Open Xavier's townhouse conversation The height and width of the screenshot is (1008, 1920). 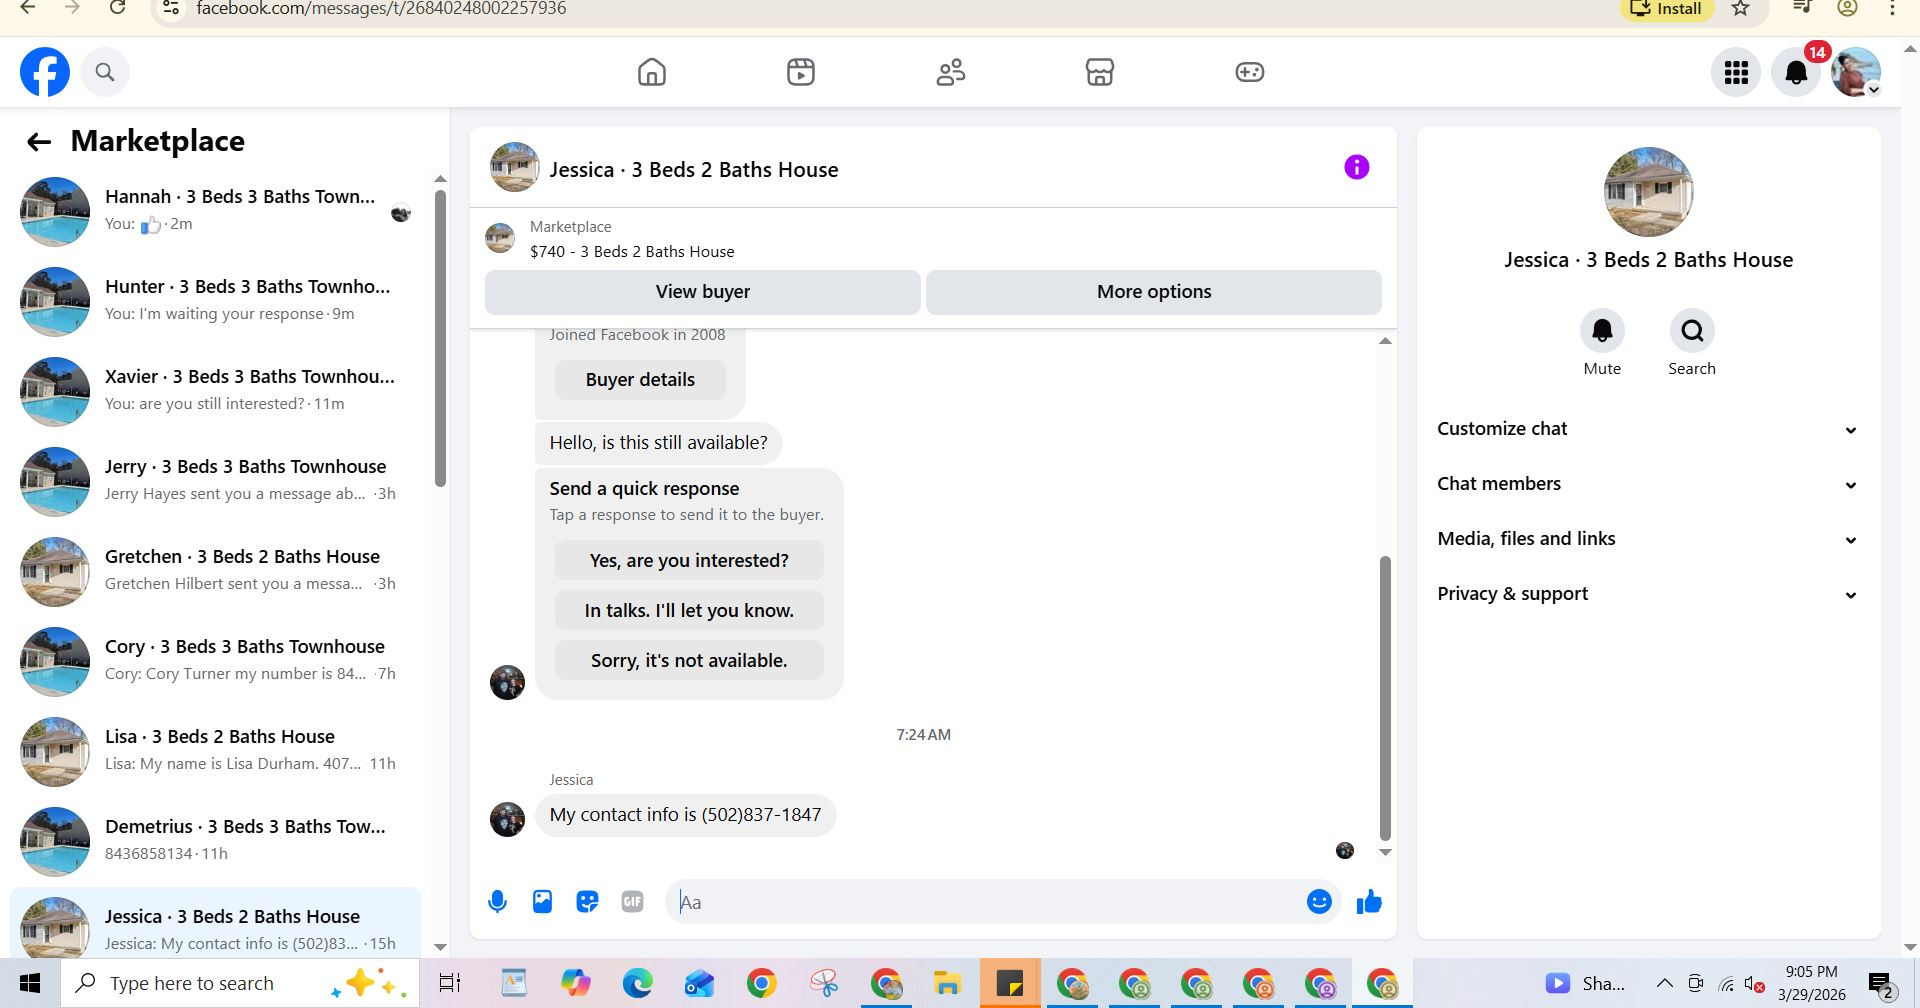215,391
